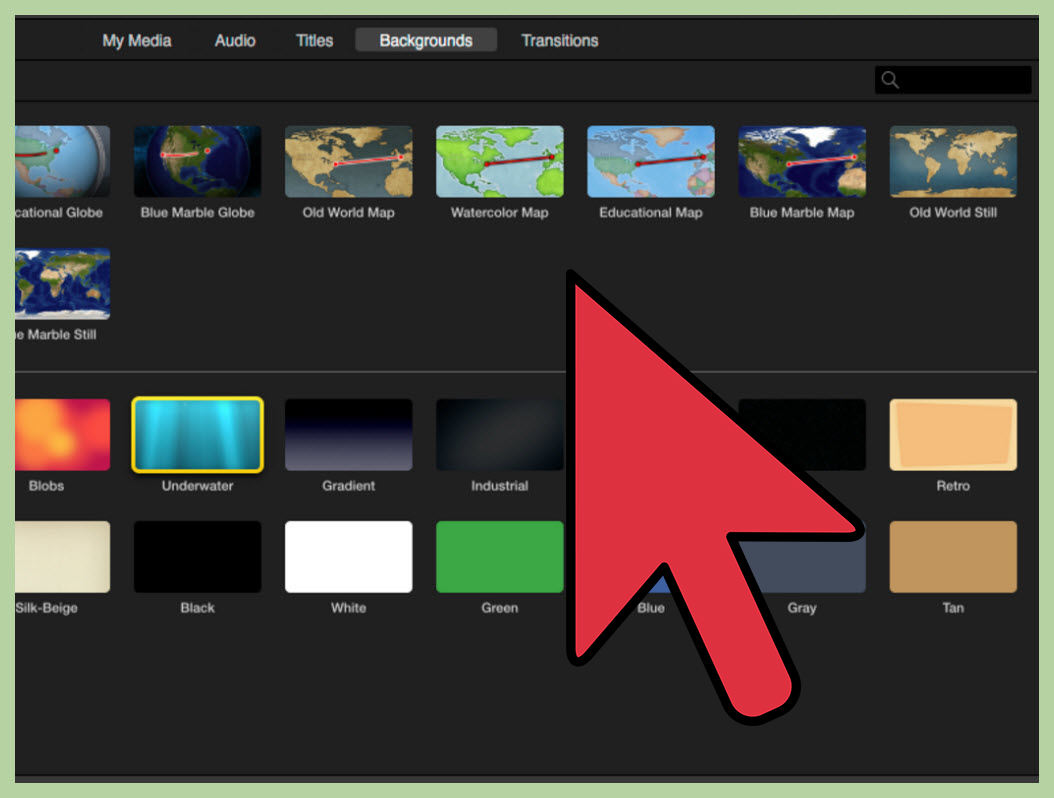Image resolution: width=1054 pixels, height=798 pixels.
Task: Pick the Old World Still thumbnail
Action: tap(953, 161)
